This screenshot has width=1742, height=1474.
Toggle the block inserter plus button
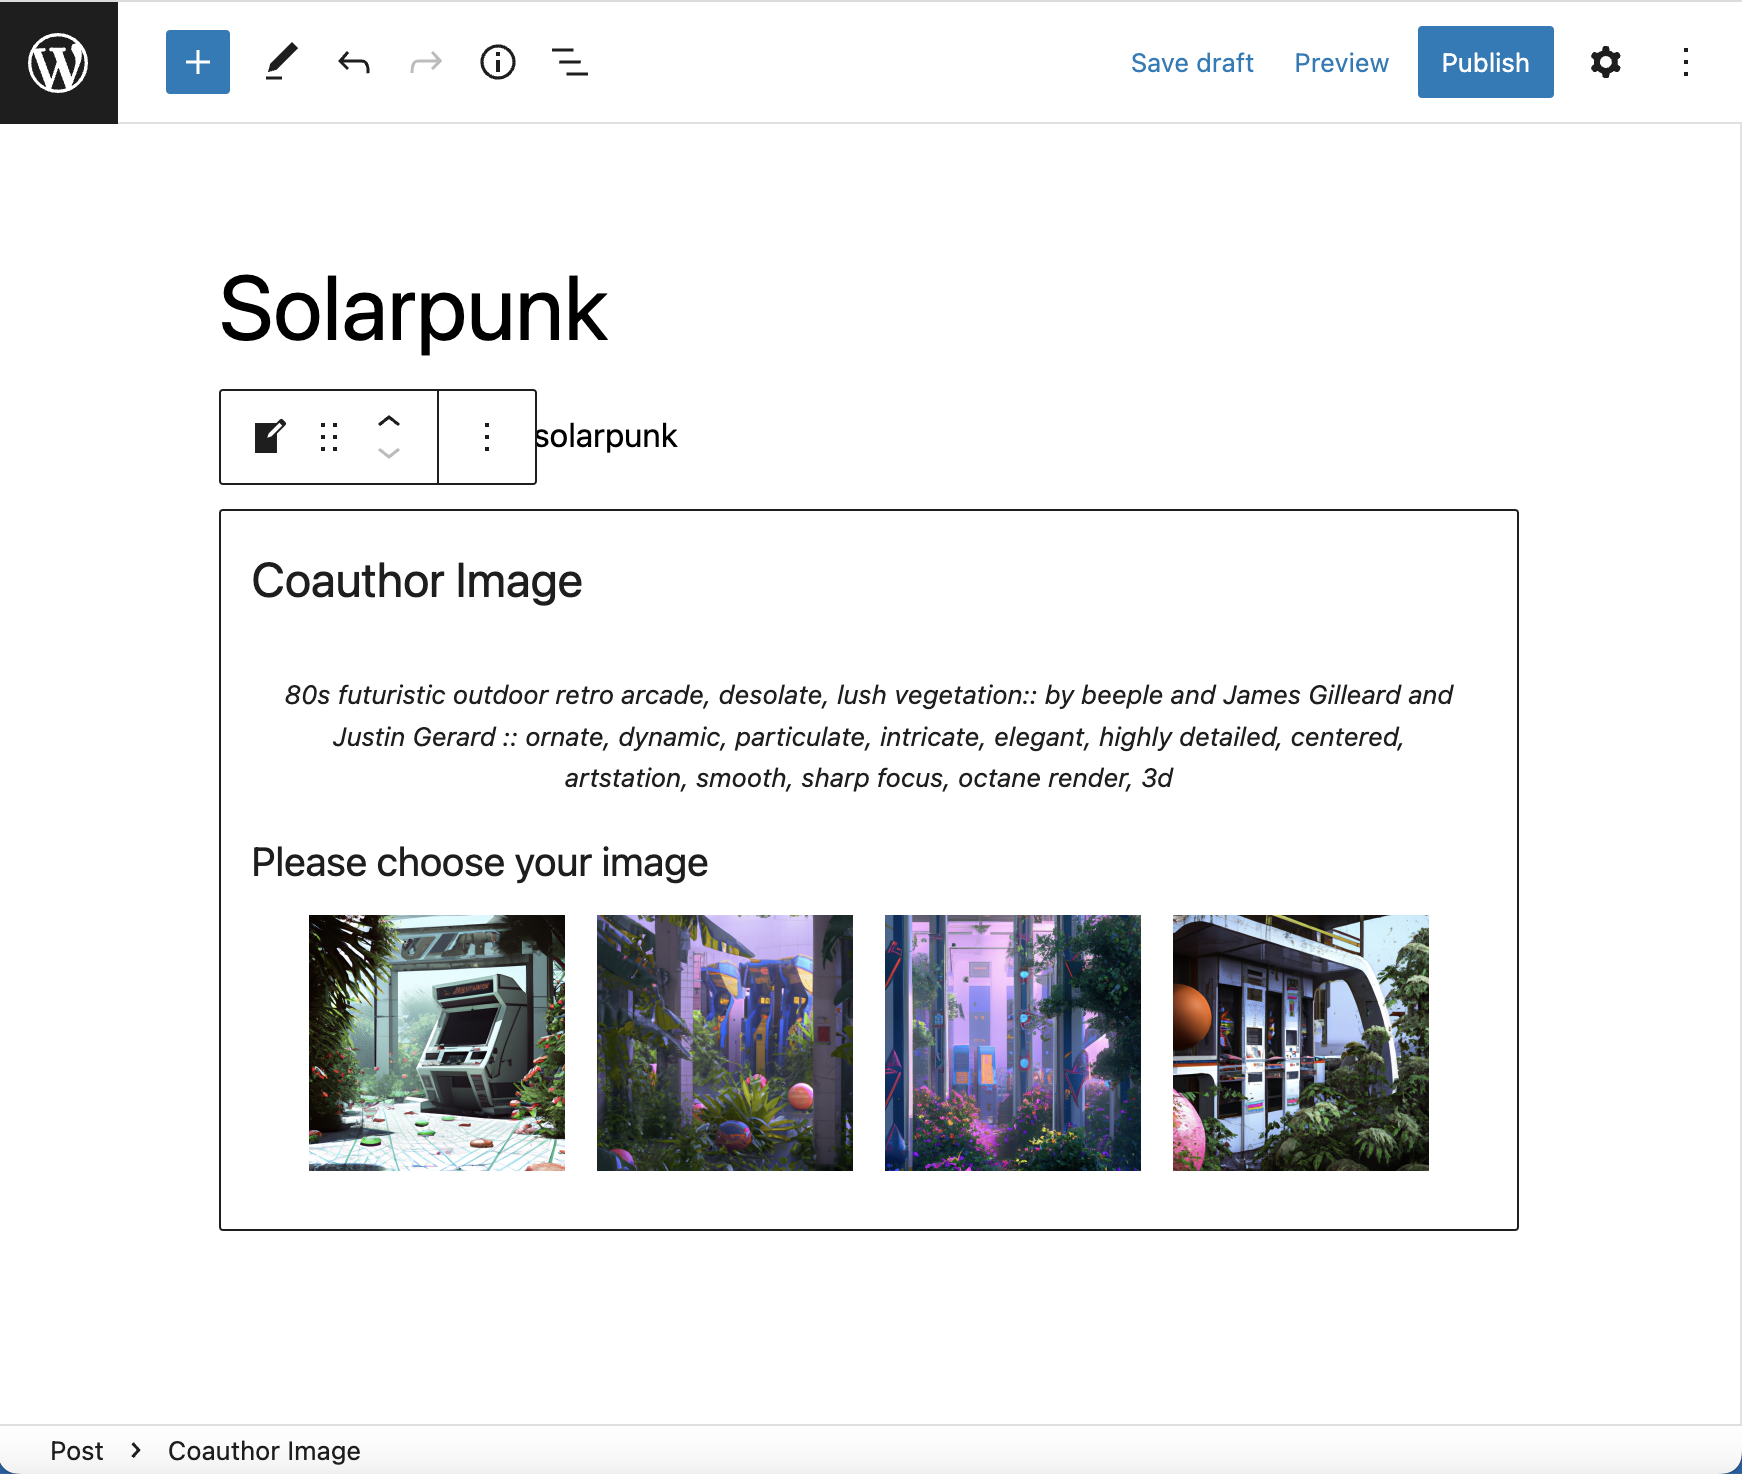tap(198, 62)
